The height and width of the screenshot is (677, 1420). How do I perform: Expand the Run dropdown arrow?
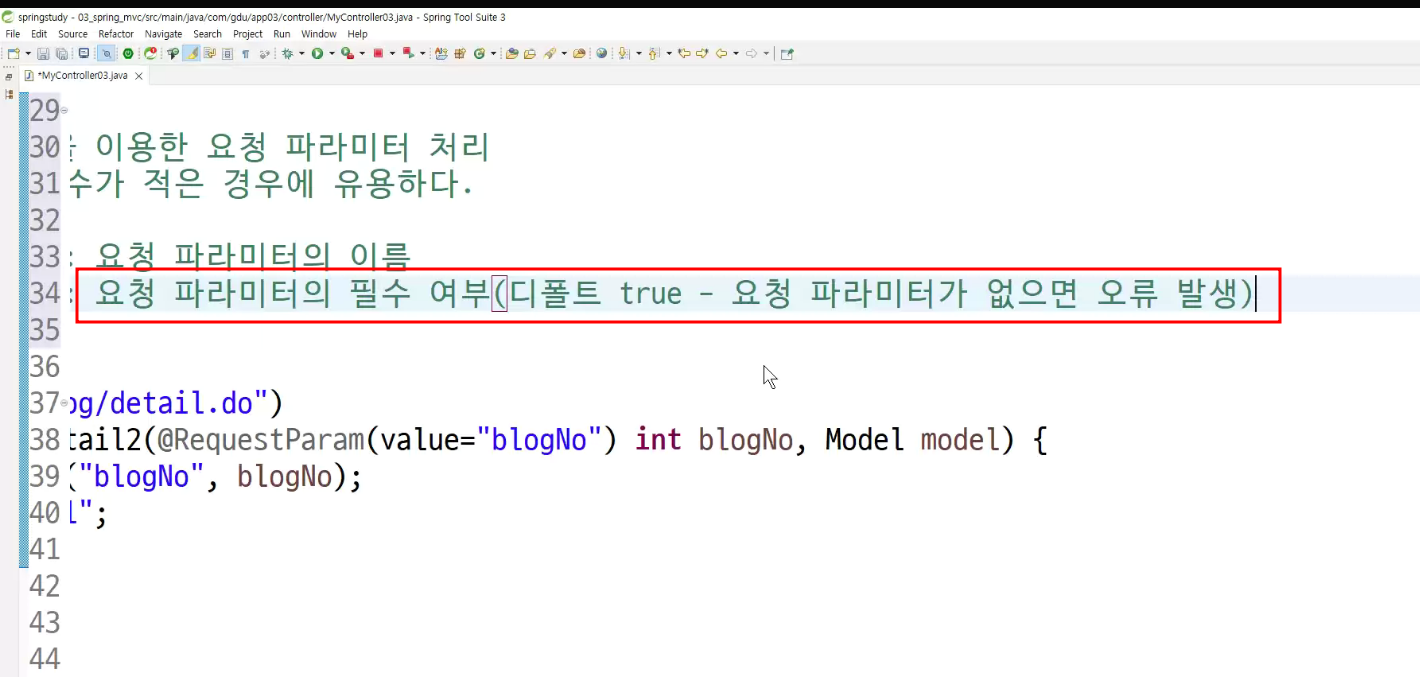332,54
